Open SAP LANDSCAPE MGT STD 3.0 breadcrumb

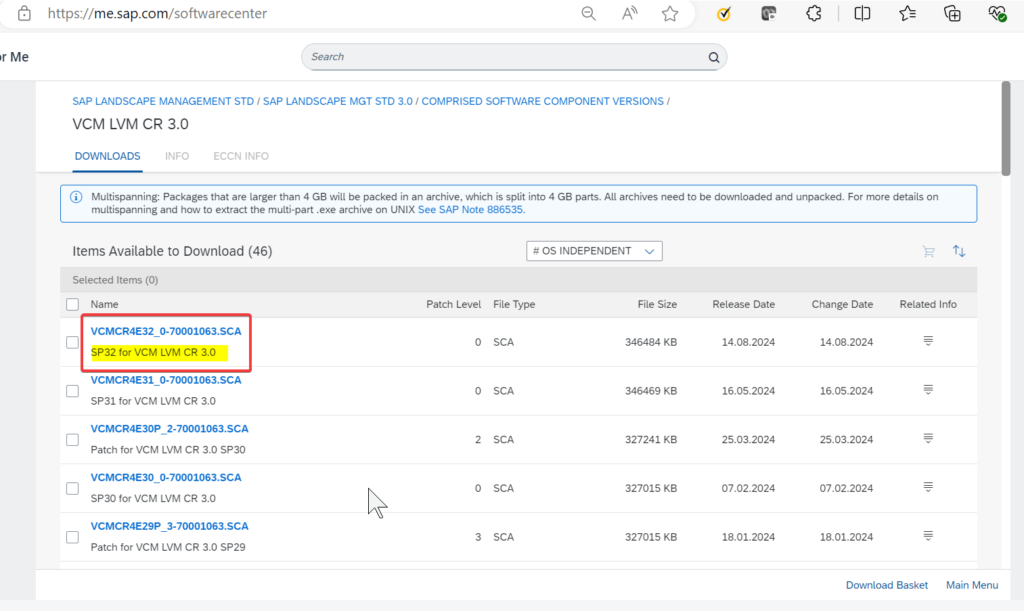click(x=338, y=101)
